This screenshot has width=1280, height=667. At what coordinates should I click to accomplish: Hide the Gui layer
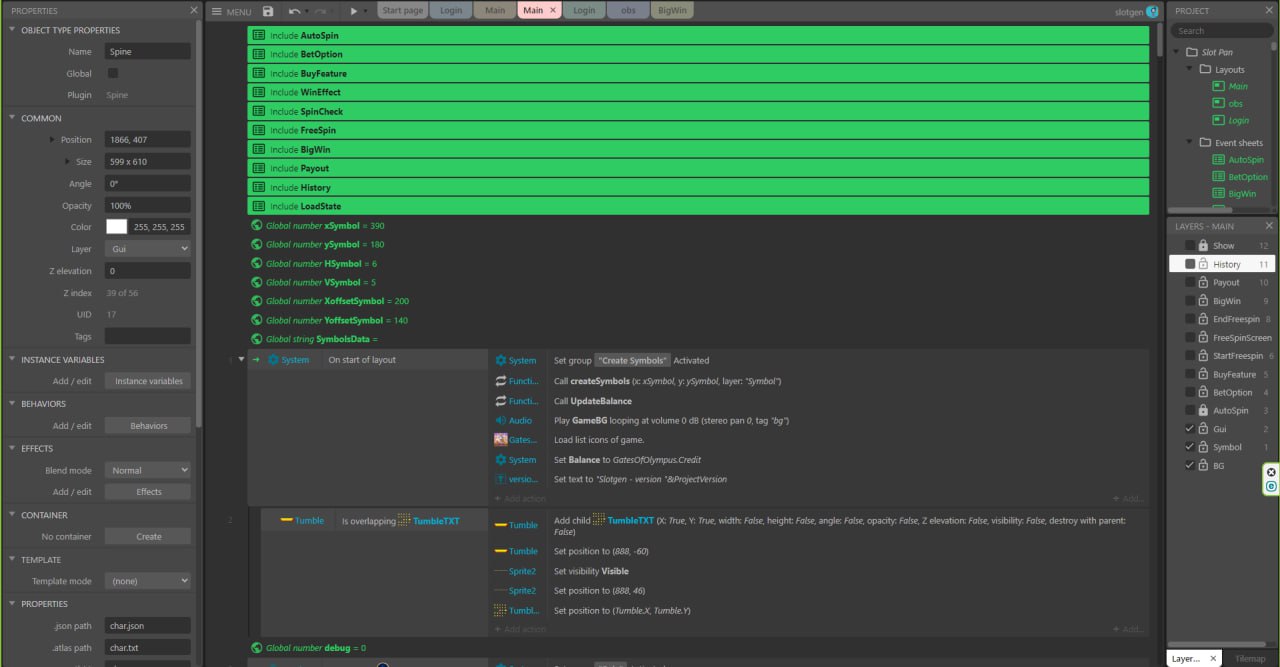pyautogui.click(x=1190, y=429)
